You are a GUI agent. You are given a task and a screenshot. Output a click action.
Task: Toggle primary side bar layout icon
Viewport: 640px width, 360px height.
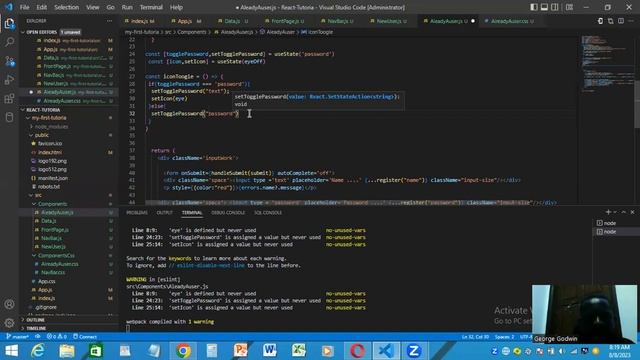tap(534, 7)
